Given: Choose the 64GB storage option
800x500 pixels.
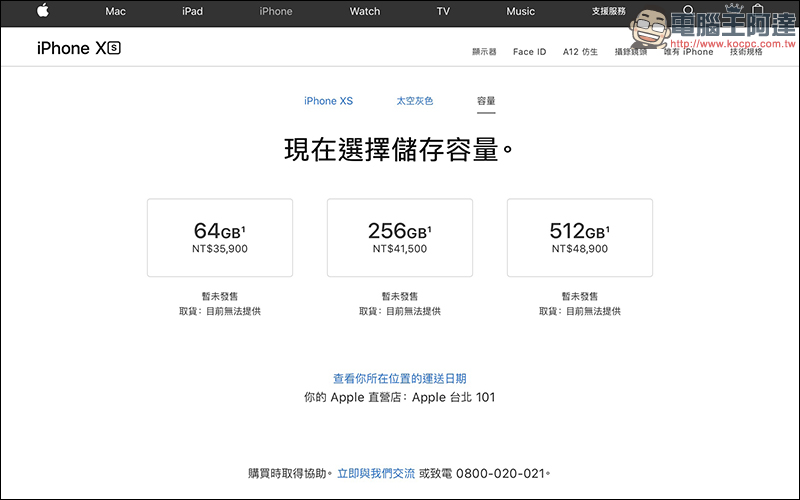Looking at the screenshot, I should (x=220, y=237).
